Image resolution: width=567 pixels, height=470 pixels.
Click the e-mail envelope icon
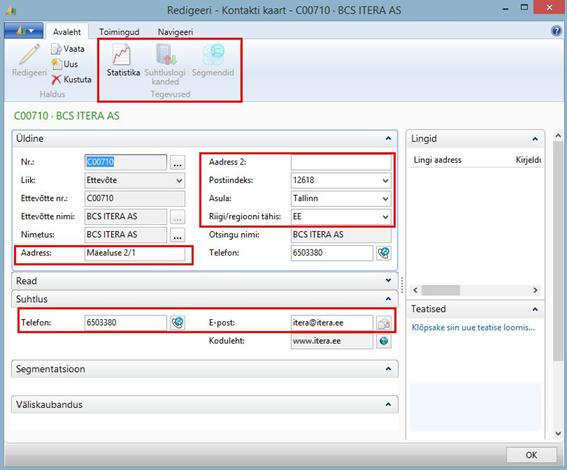click(384, 322)
